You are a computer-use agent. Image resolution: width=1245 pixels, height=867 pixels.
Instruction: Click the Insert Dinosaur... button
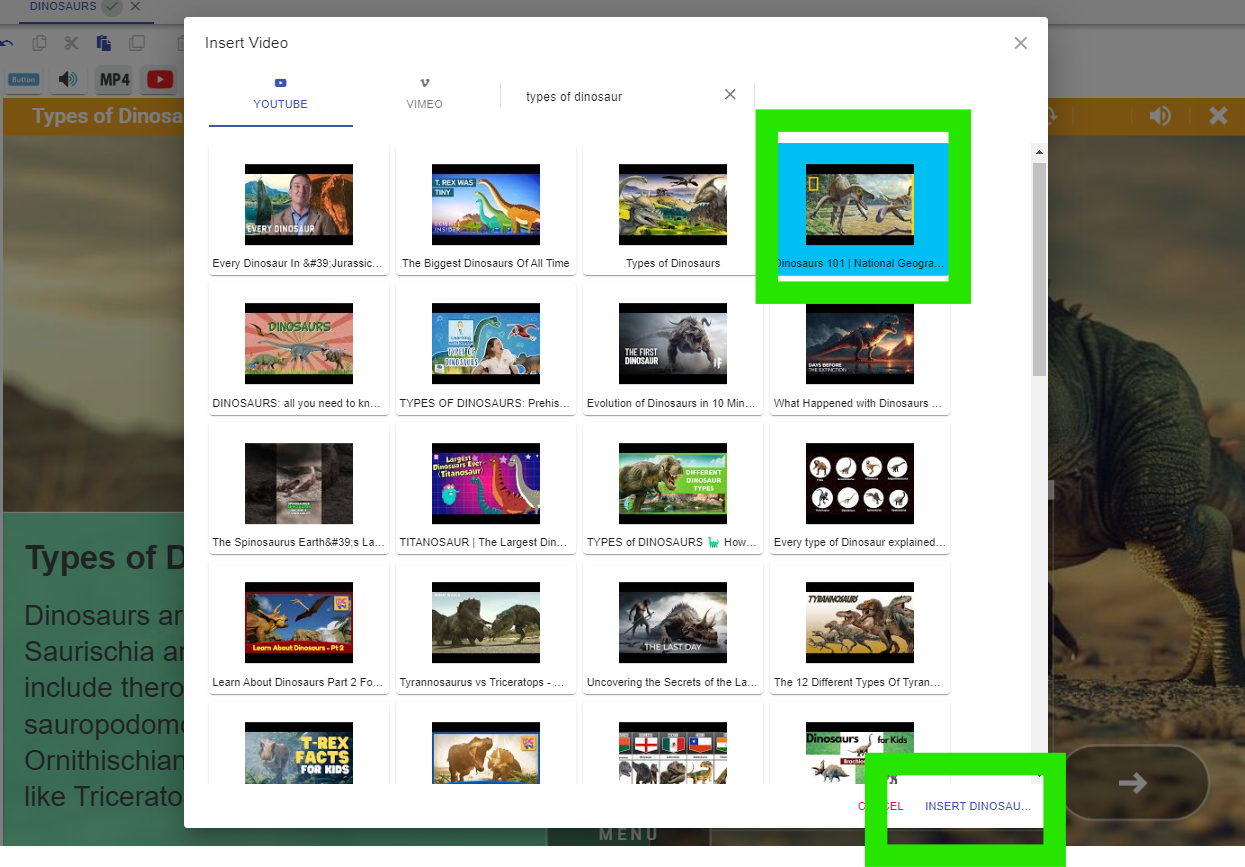[978, 806]
